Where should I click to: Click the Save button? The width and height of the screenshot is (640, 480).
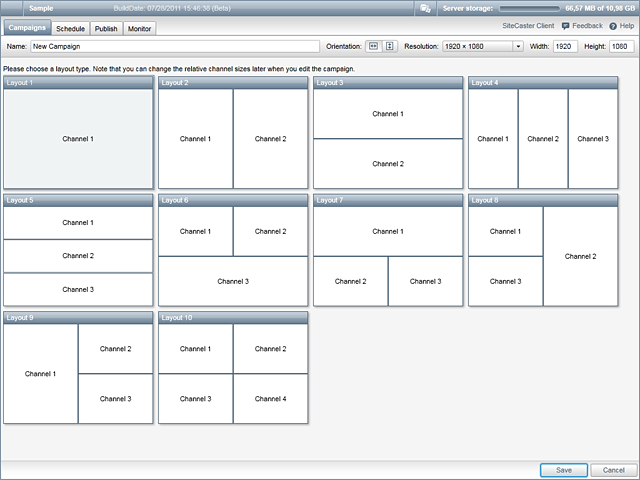click(x=564, y=470)
